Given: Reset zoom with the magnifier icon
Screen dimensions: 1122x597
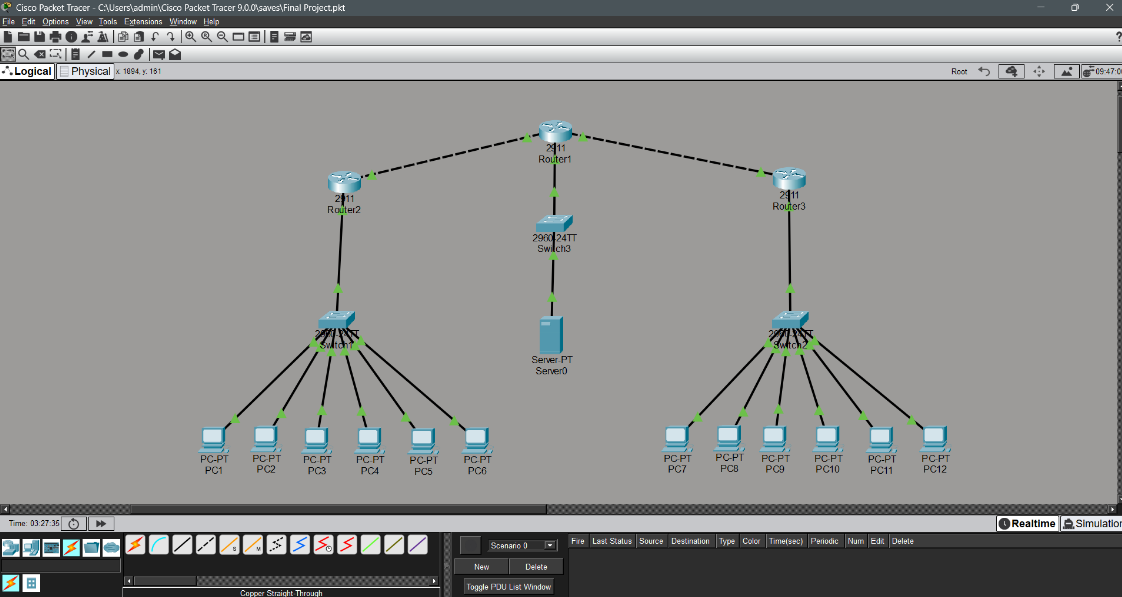Looking at the screenshot, I should 207,37.
